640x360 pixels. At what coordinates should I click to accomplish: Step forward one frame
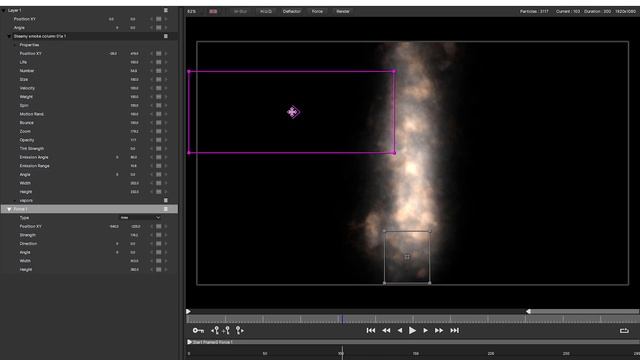(425, 331)
